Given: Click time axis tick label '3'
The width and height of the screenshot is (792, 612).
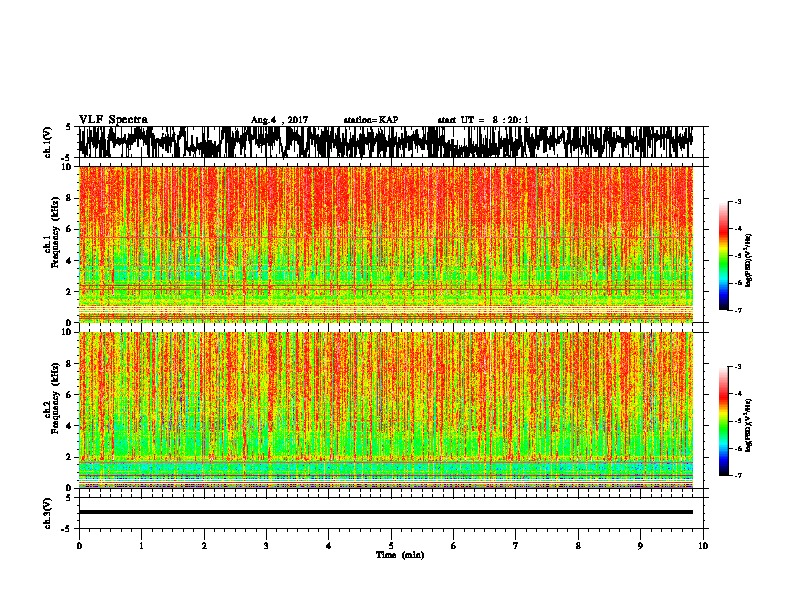Looking at the screenshot, I should click(x=266, y=546).
